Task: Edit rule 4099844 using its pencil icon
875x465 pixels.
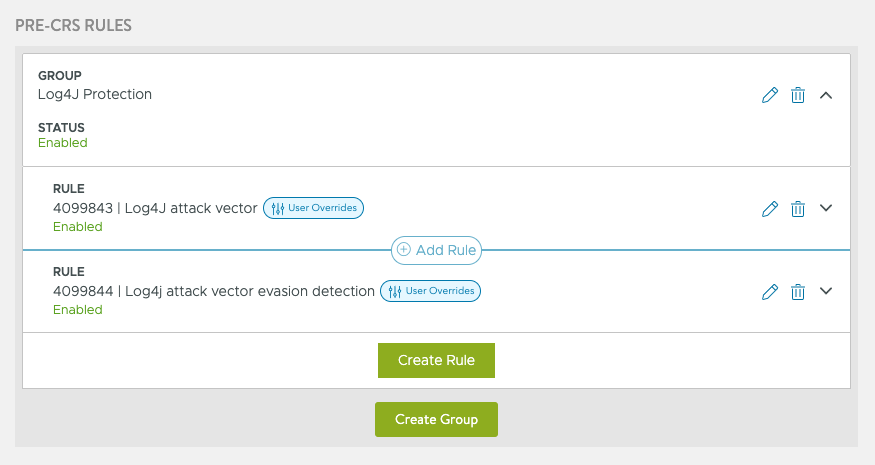Action: [x=770, y=292]
